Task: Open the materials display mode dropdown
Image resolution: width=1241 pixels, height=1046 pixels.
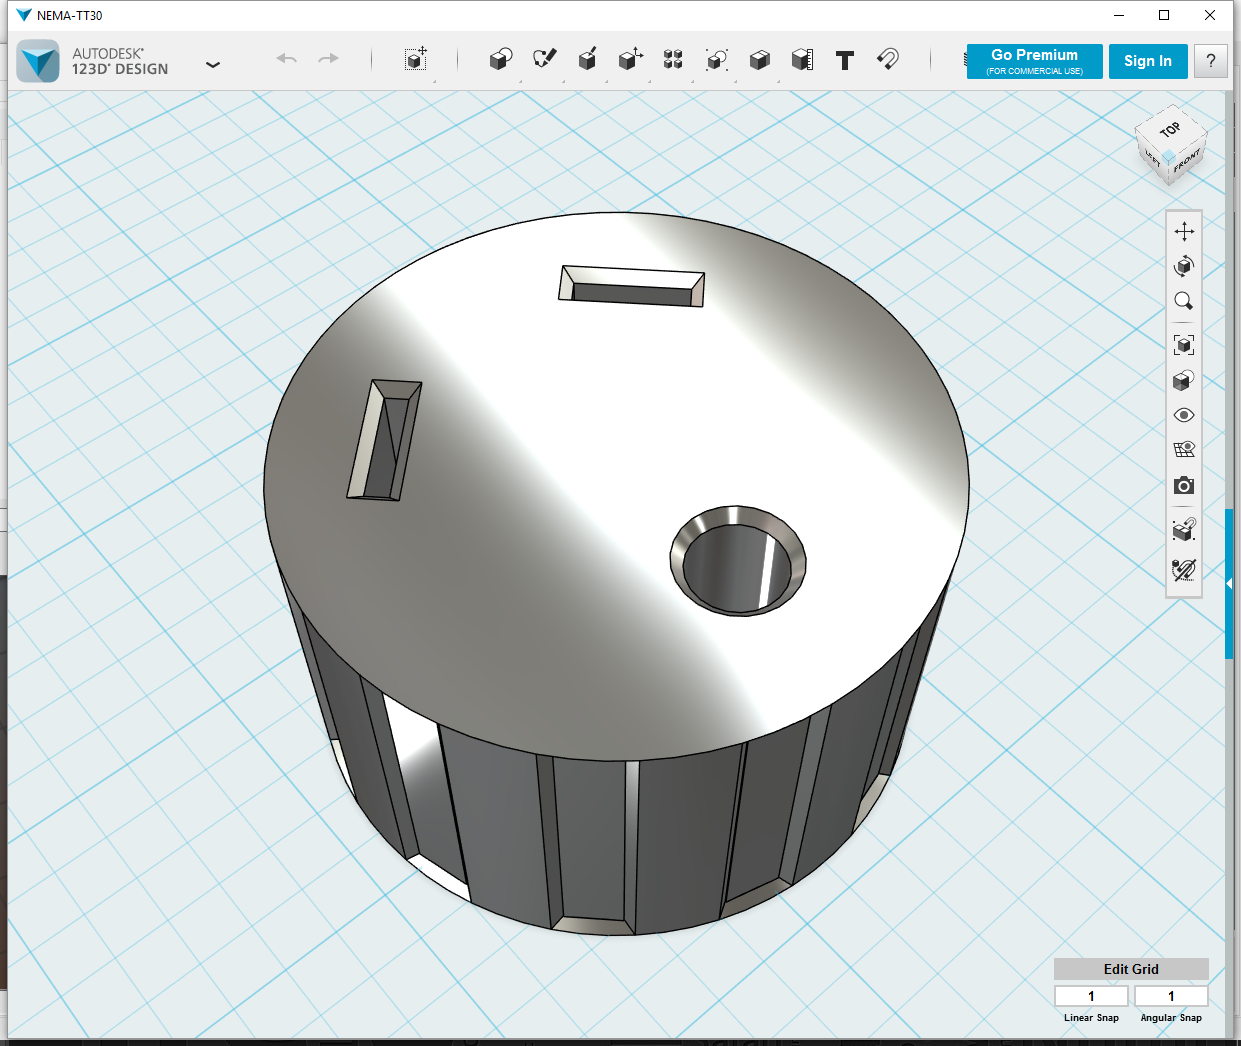Action: tap(1184, 380)
